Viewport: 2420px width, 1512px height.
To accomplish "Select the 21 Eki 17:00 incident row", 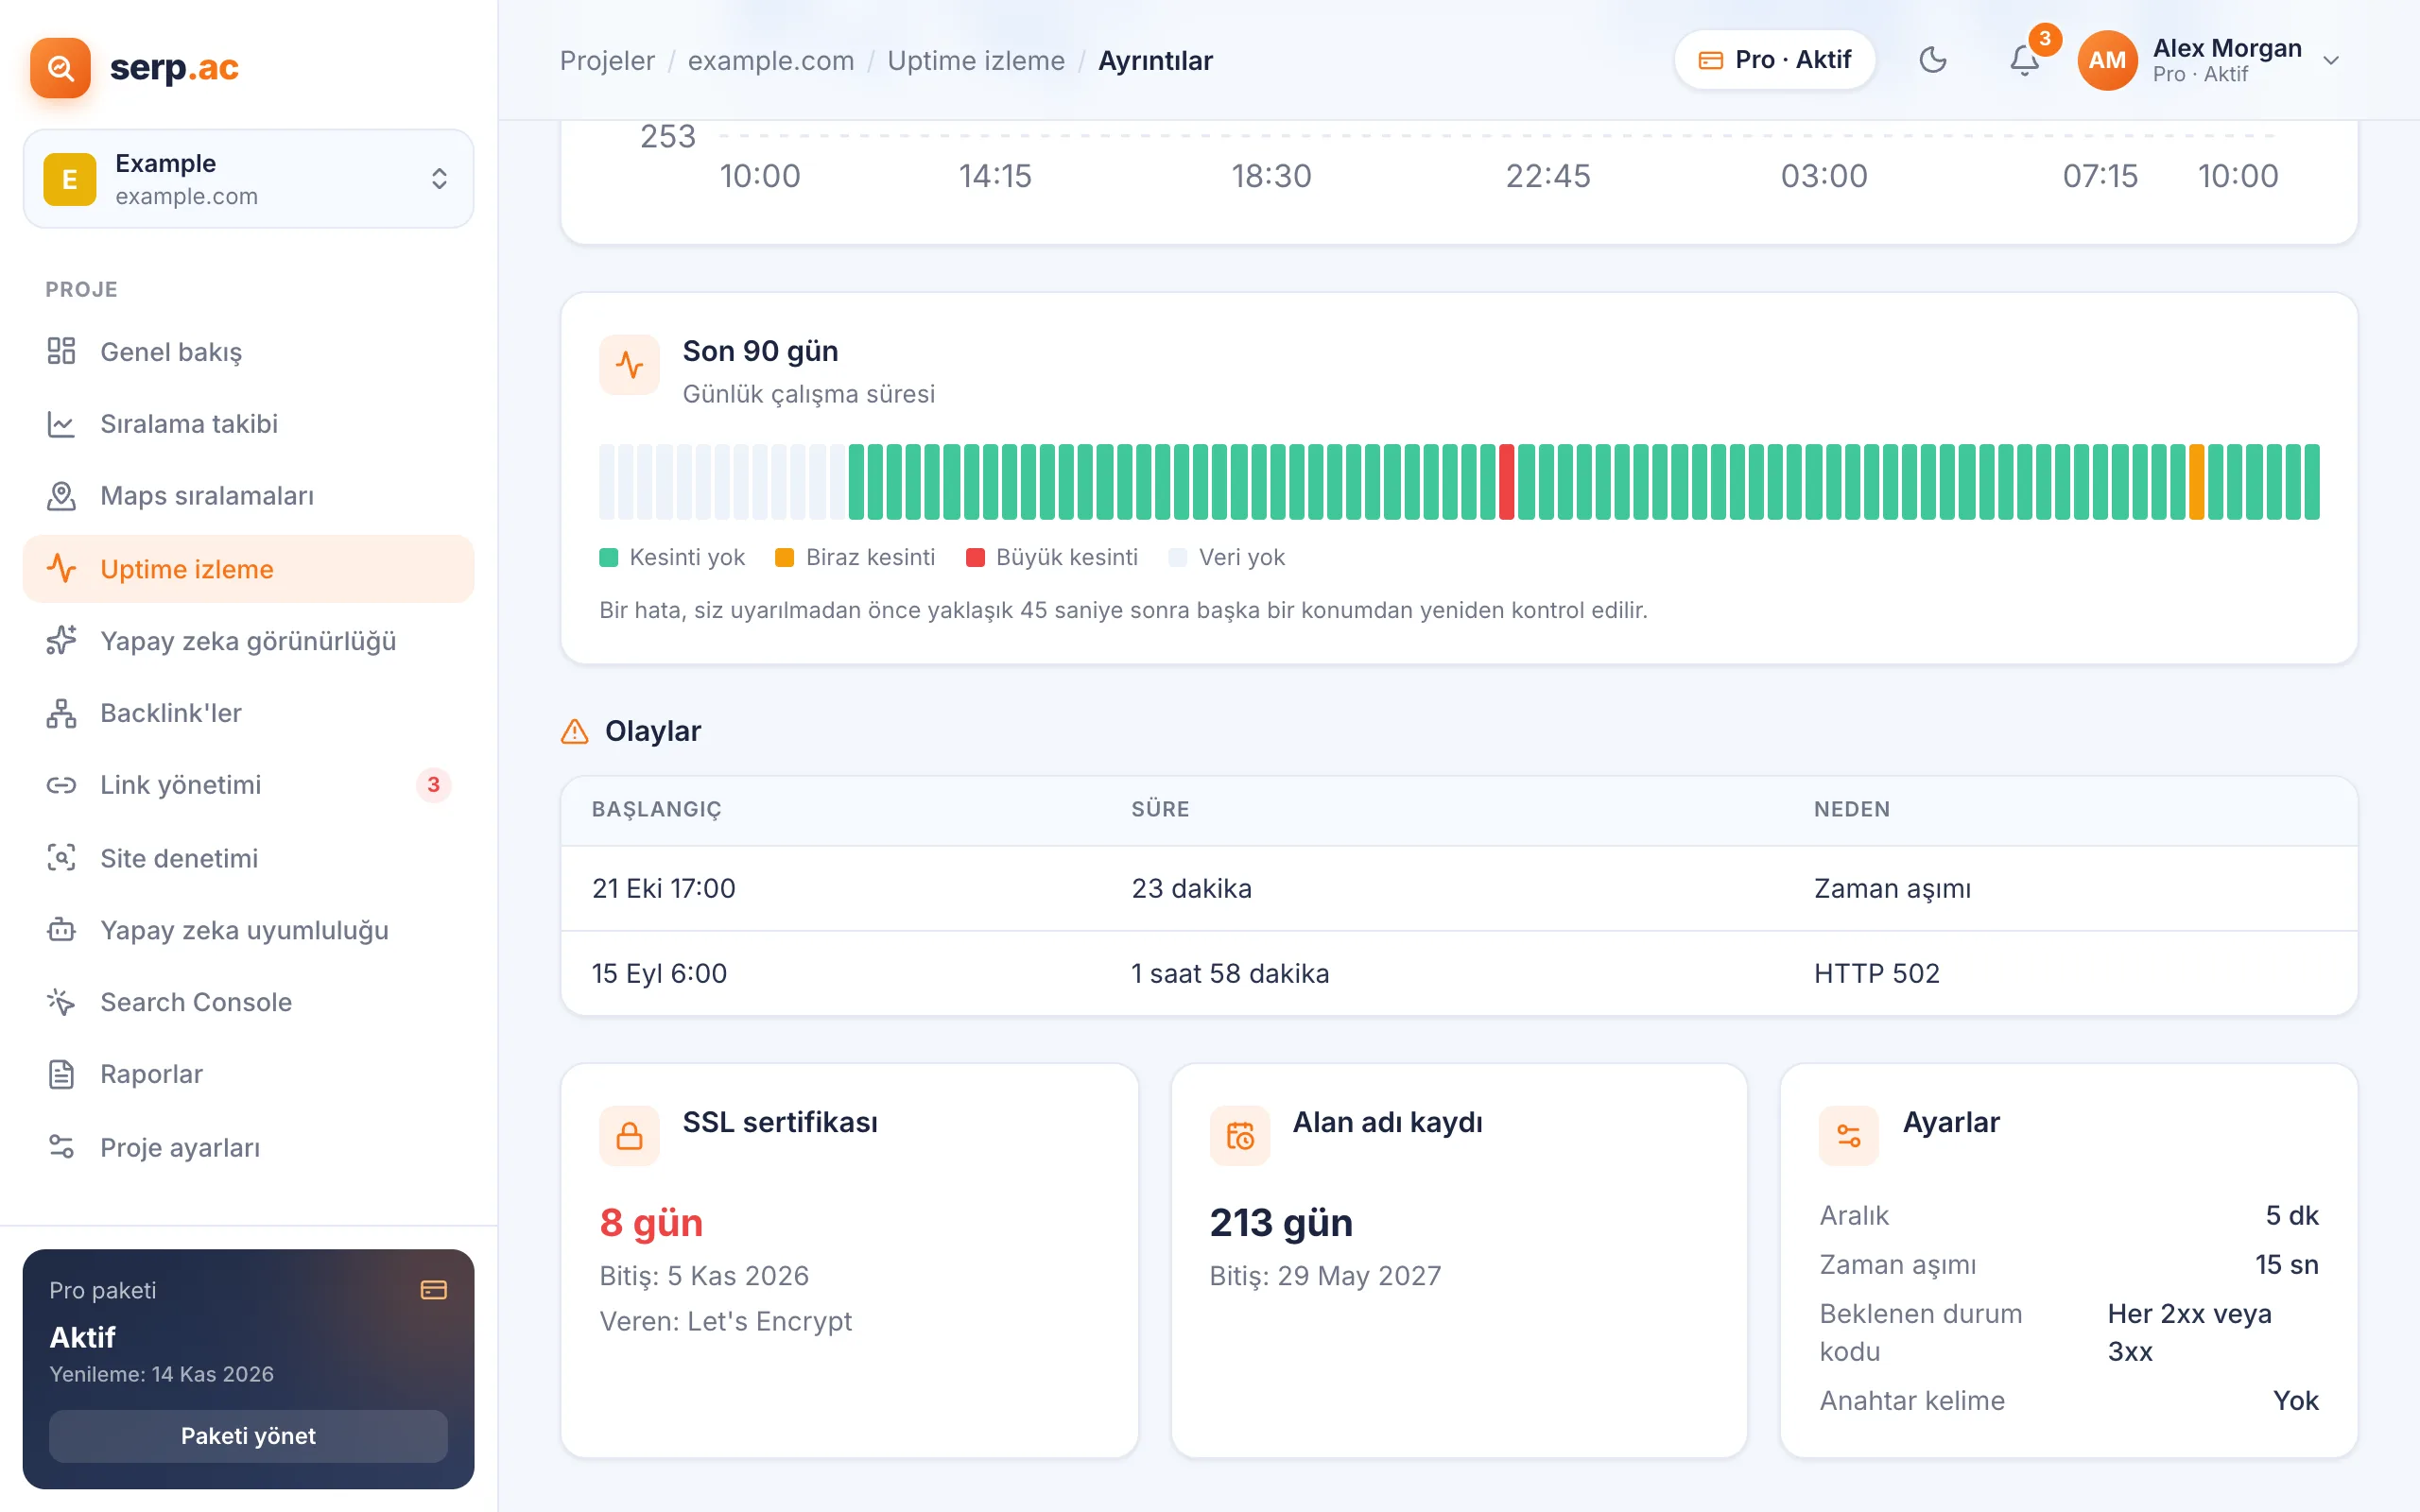I will coord(1459,889).
